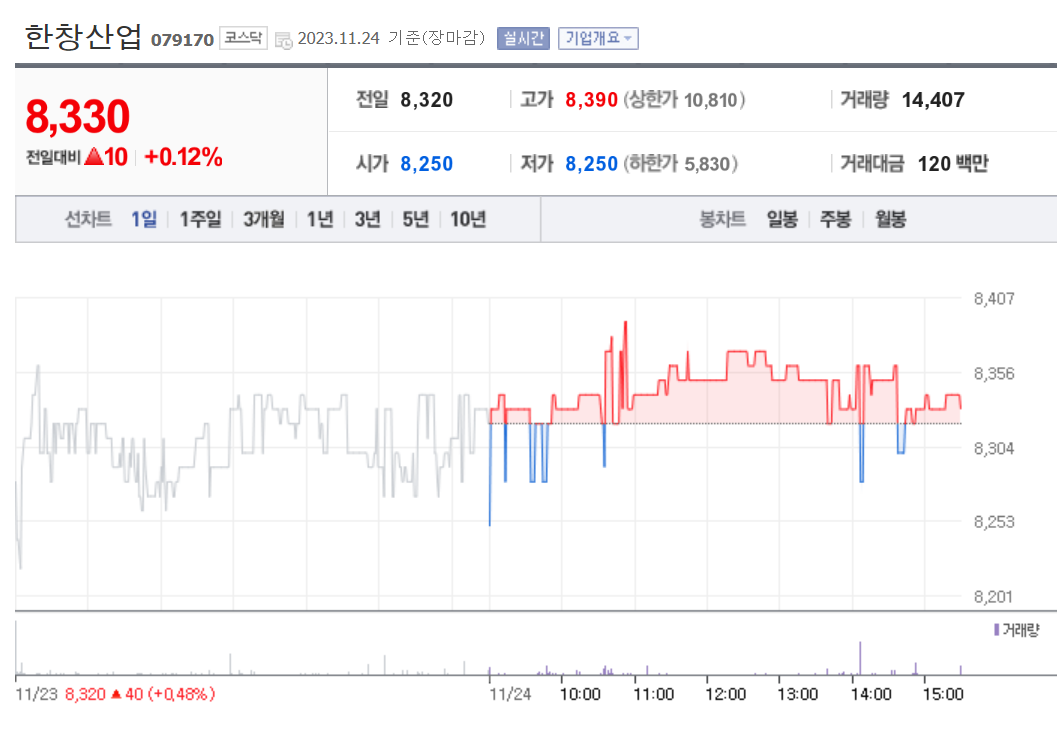The width and height of the screenshot is (1057, 729).
Task: Click the 거래대금 120 백만 value
Action: click(x=953, y=164)
